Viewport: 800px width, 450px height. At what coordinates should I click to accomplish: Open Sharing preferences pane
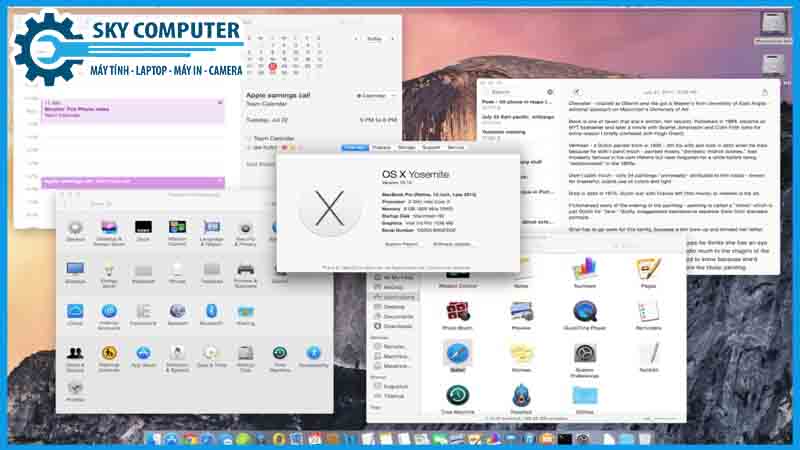coord(245,315)
